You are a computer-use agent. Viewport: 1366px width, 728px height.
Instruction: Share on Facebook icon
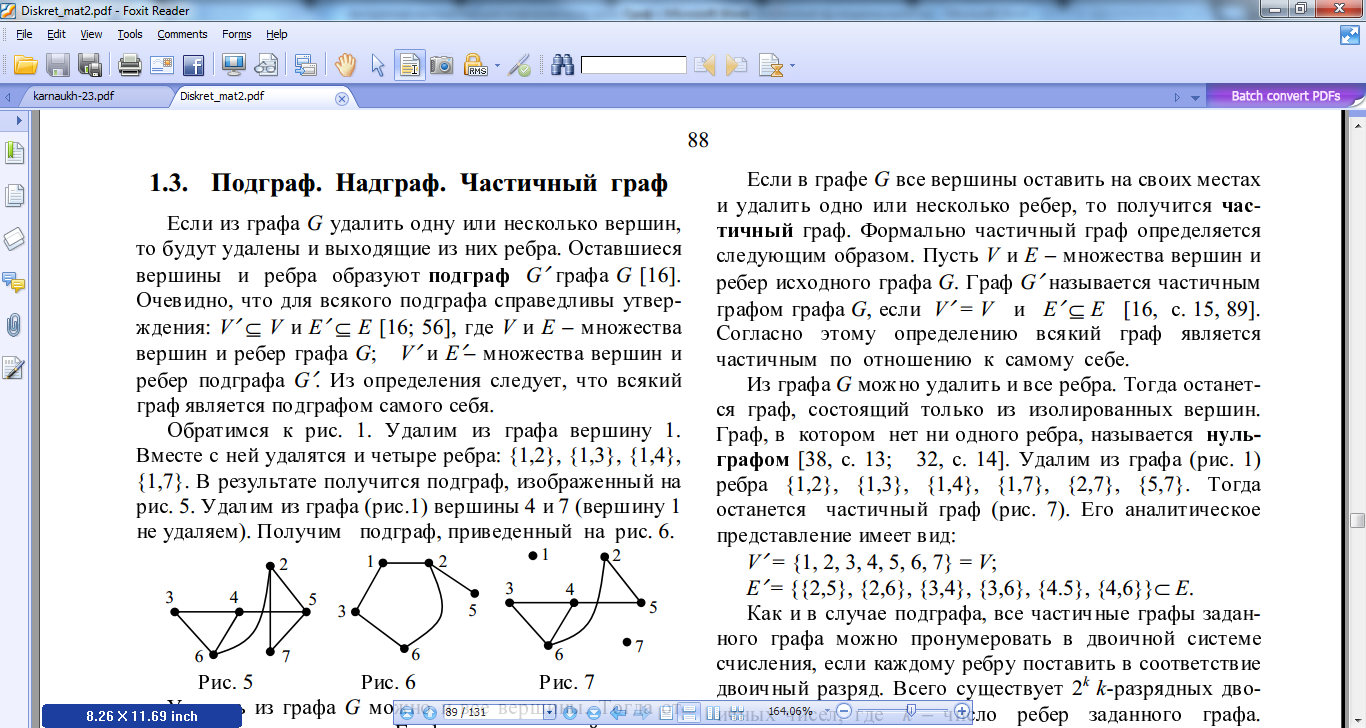pyautogui.click(x=193, y=66)
